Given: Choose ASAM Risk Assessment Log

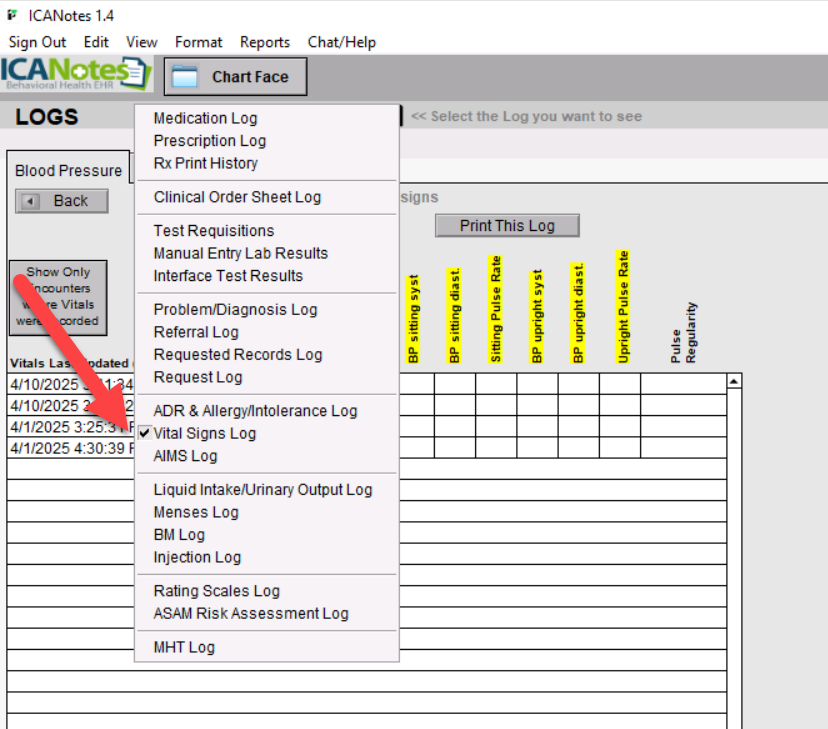Looking at the screenshot, I should pos(250,613).
